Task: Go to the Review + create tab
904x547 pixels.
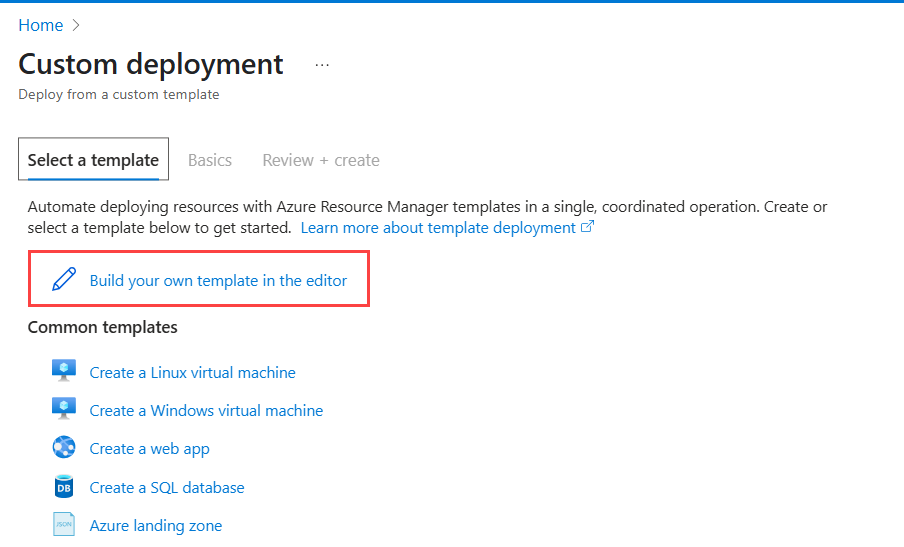Action: click(x=321, y=160)
